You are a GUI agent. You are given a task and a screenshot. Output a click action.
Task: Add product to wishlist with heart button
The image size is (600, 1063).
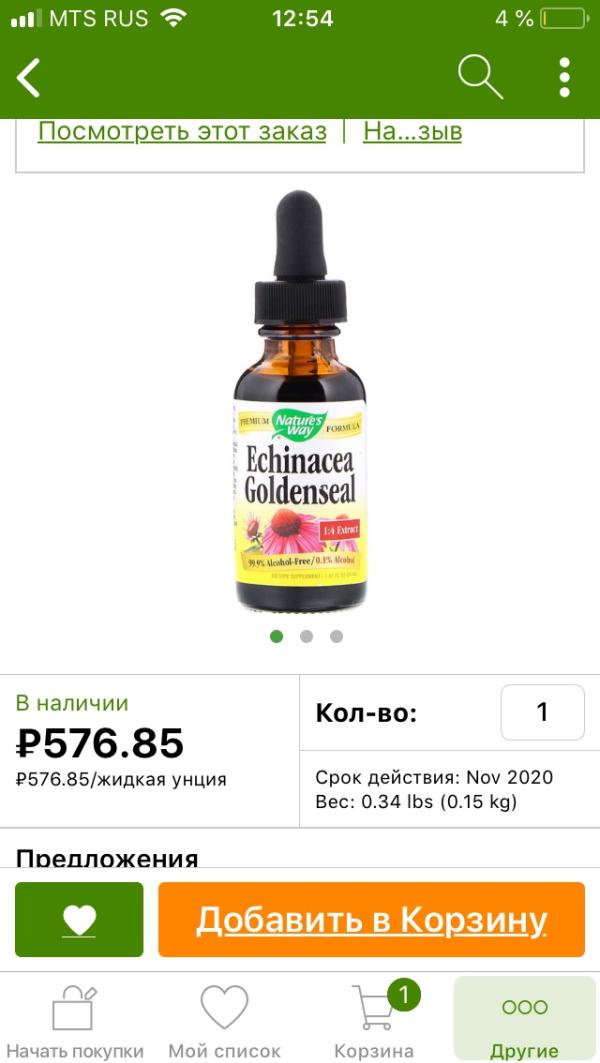[79, 919]
